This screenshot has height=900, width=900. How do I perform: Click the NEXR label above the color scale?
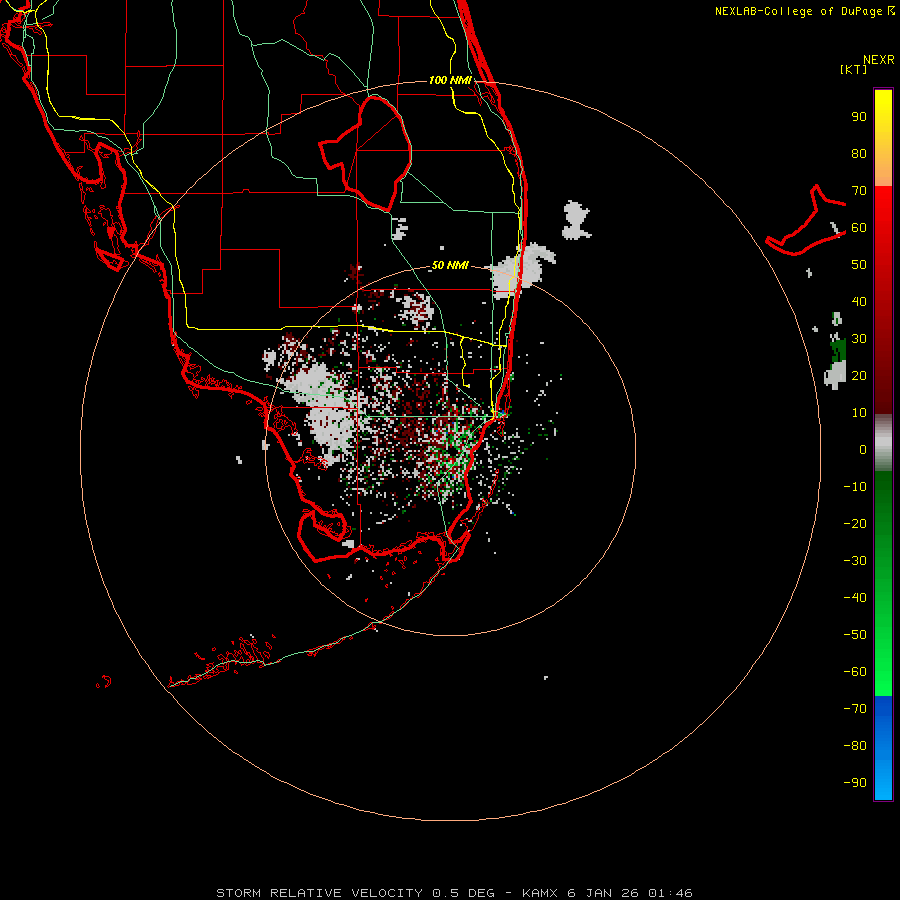(x=878, y=60)
